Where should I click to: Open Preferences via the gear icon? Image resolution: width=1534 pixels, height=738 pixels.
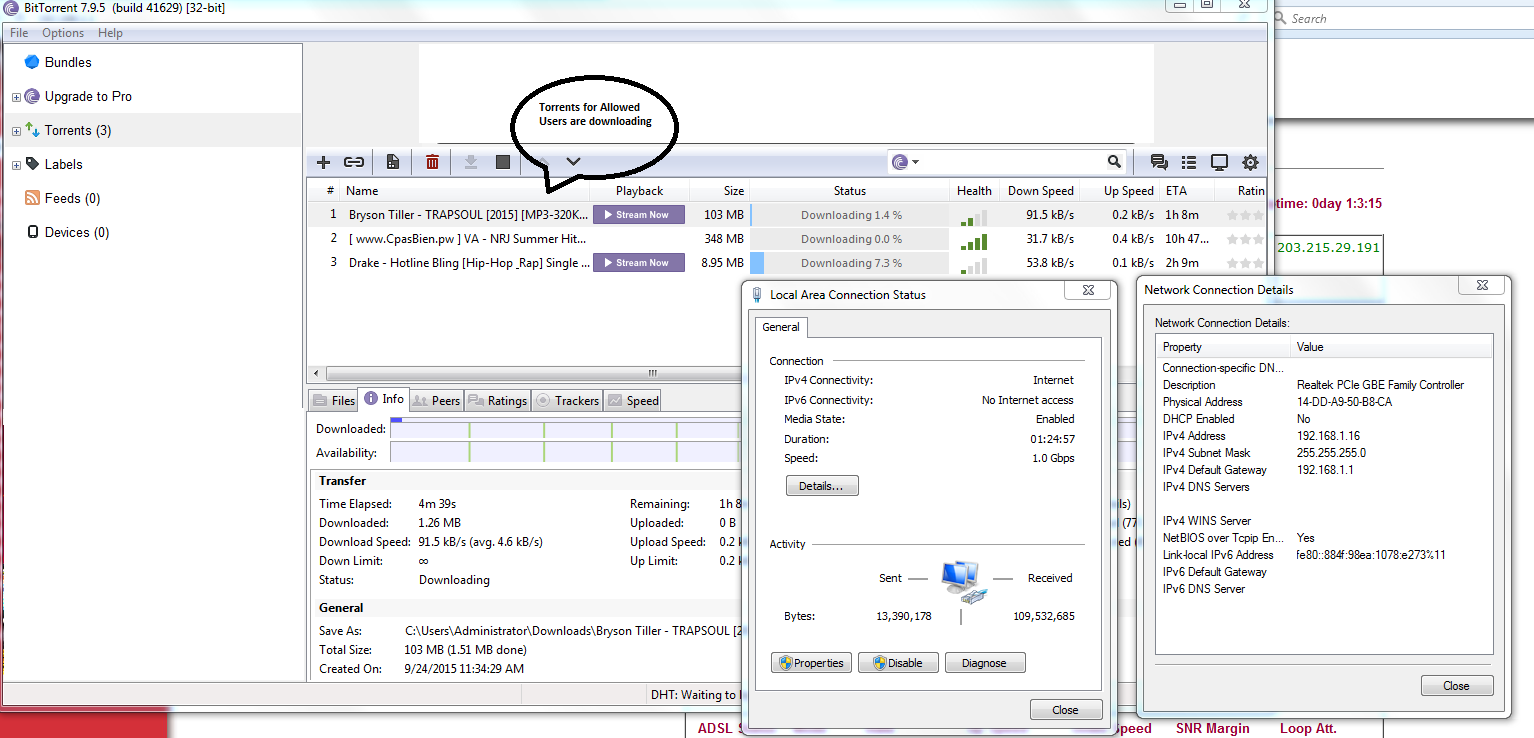click(1250, 162)
